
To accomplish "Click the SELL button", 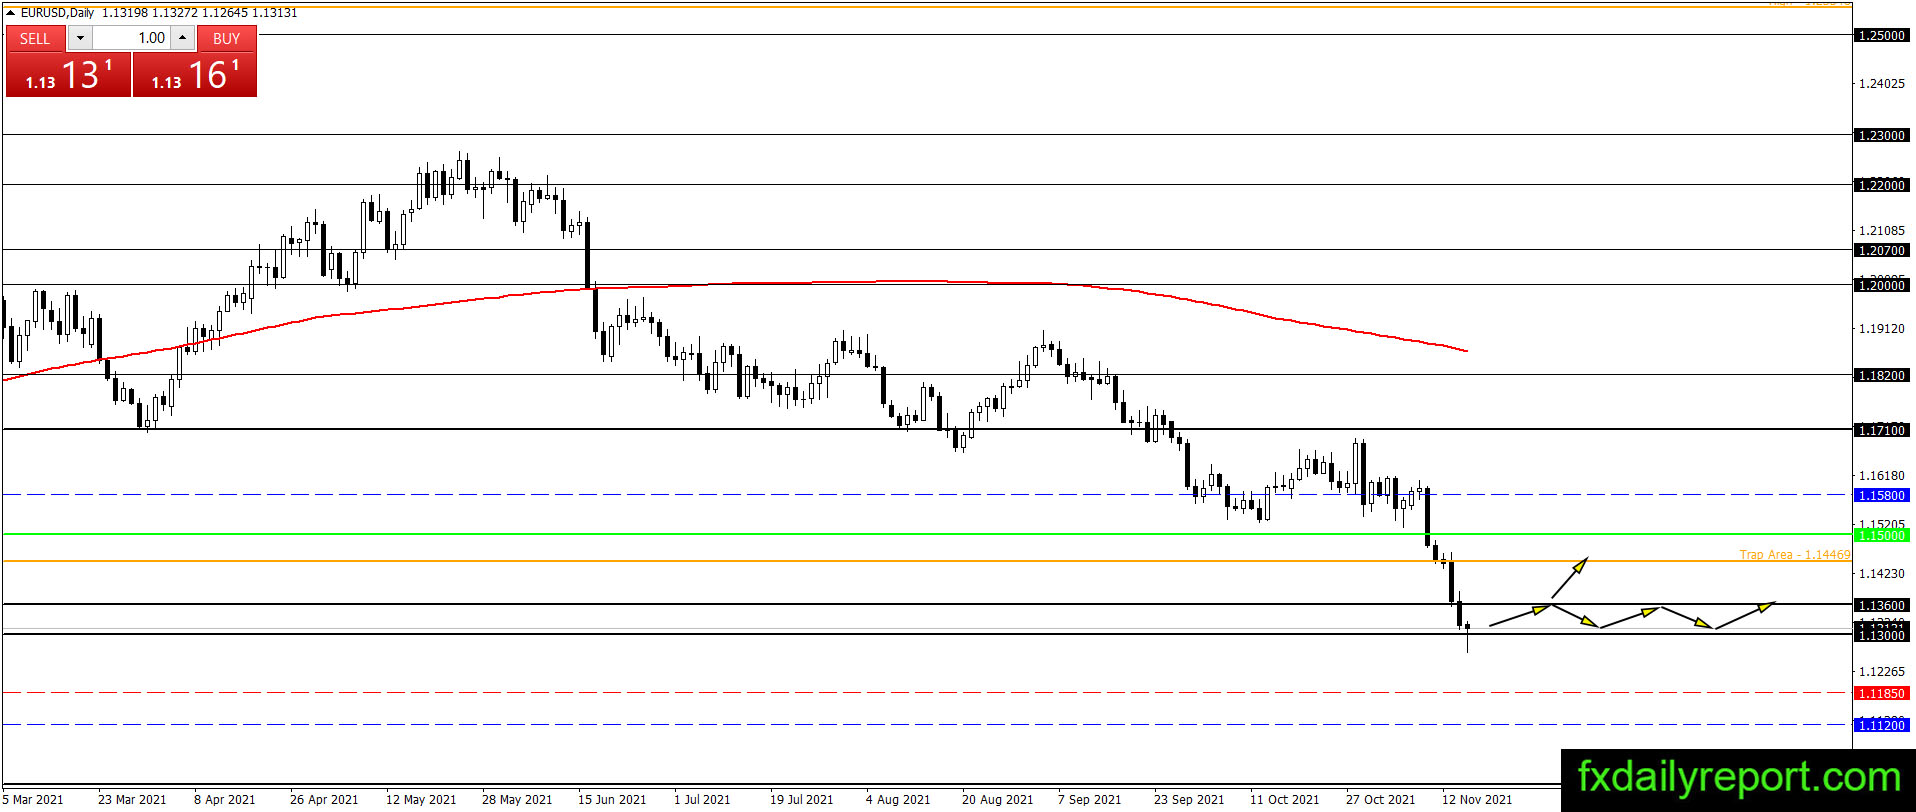I will 35,38.
